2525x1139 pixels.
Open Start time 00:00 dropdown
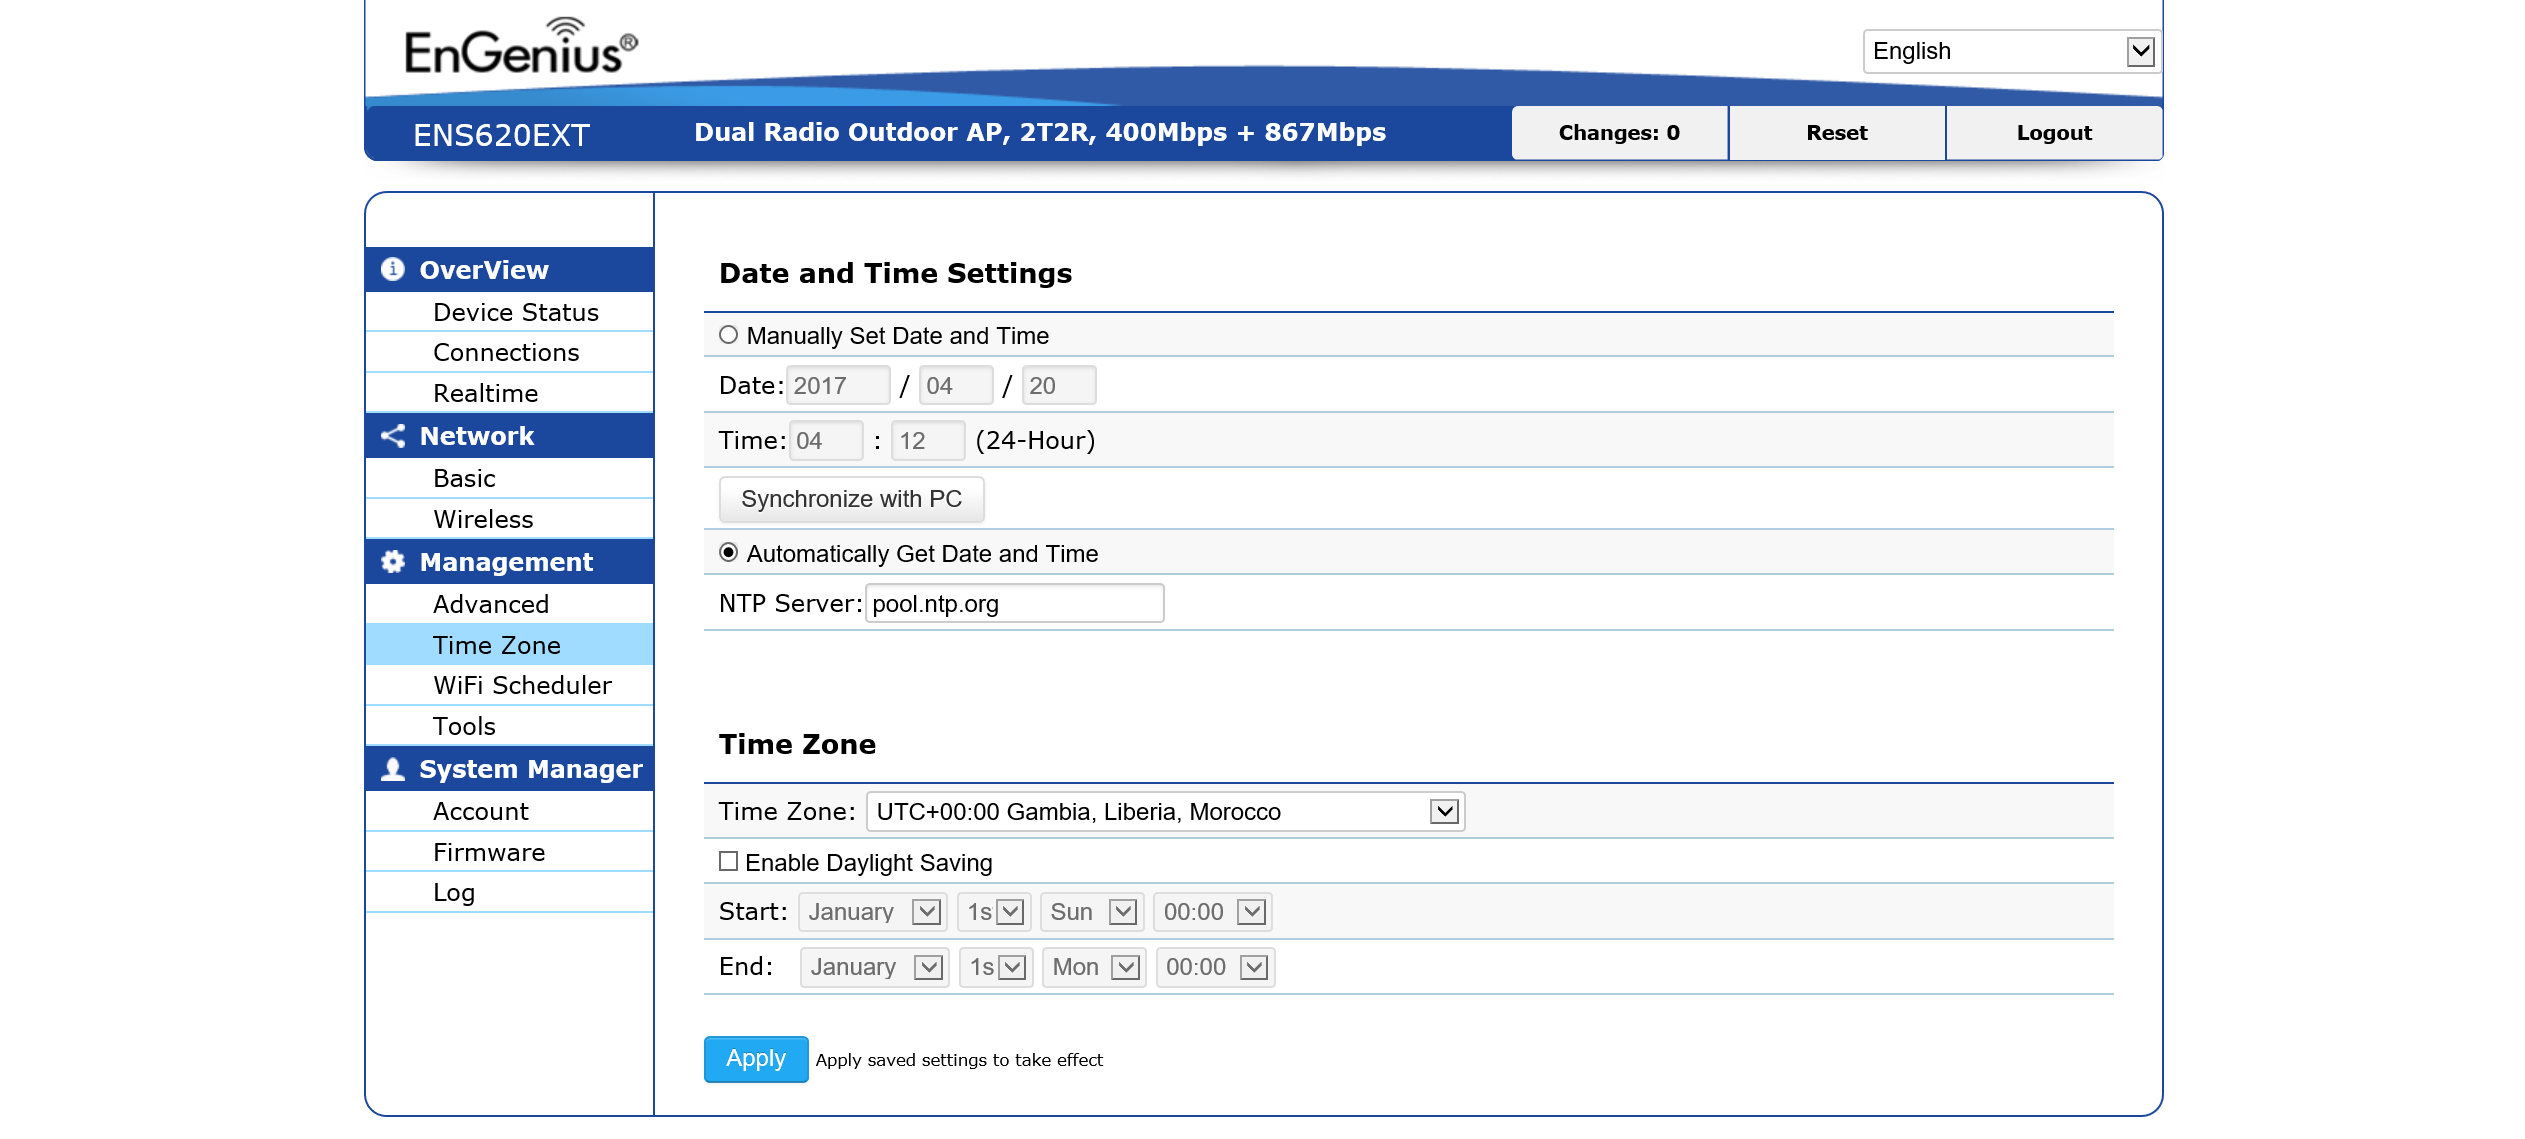coord(1213,912)
